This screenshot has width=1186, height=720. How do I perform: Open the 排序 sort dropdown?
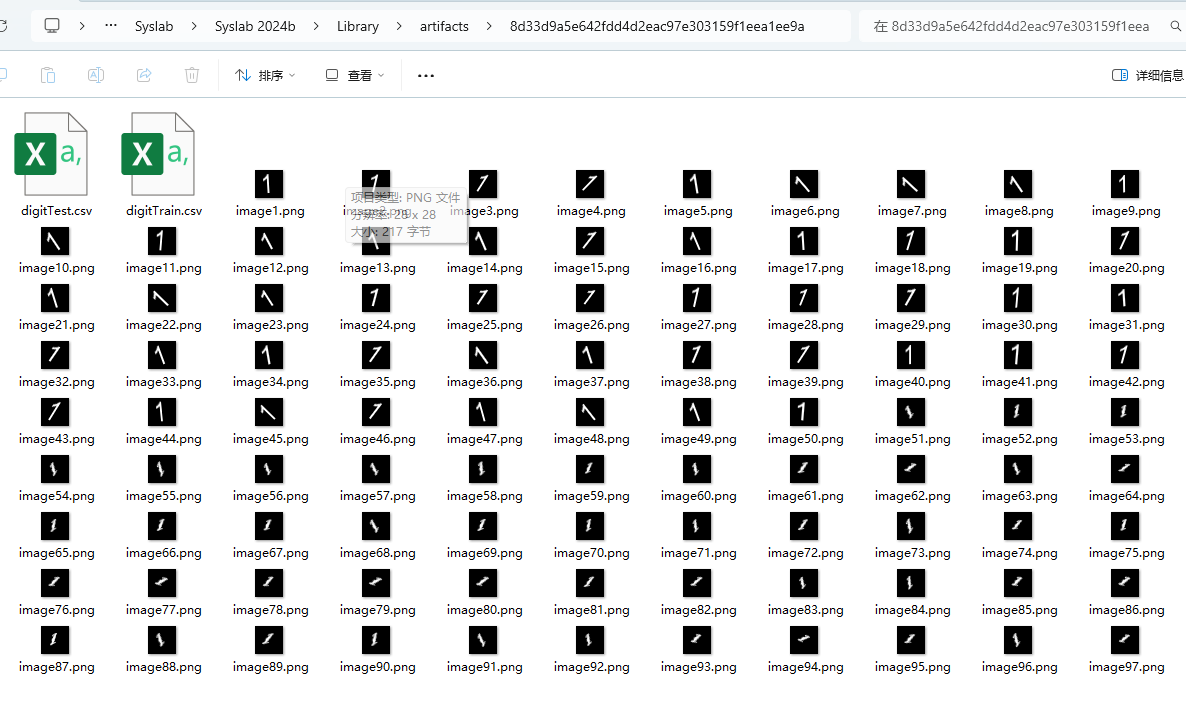[265, 75]
